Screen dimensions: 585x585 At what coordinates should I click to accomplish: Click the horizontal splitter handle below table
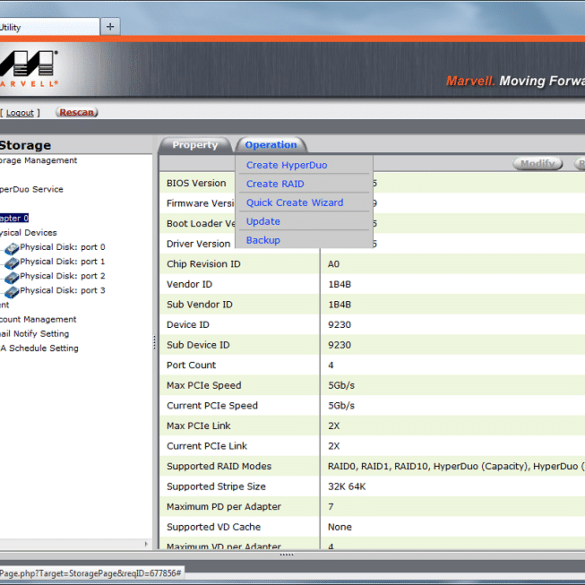tap(287, 555)
